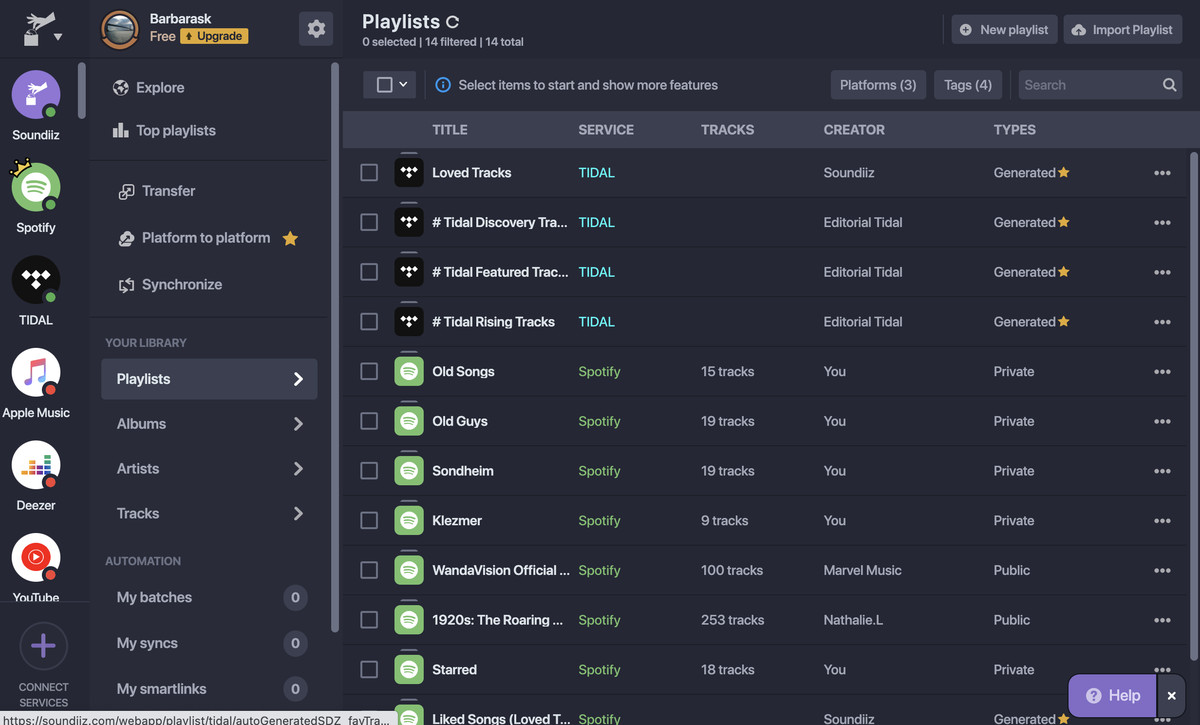
Task: Tick the checkbox for Sondheim
Action: pos(369,471)
